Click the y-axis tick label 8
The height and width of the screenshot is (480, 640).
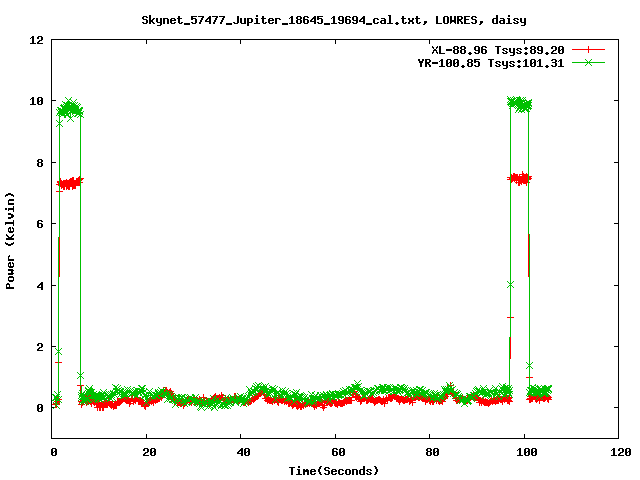tap(40, 163)
